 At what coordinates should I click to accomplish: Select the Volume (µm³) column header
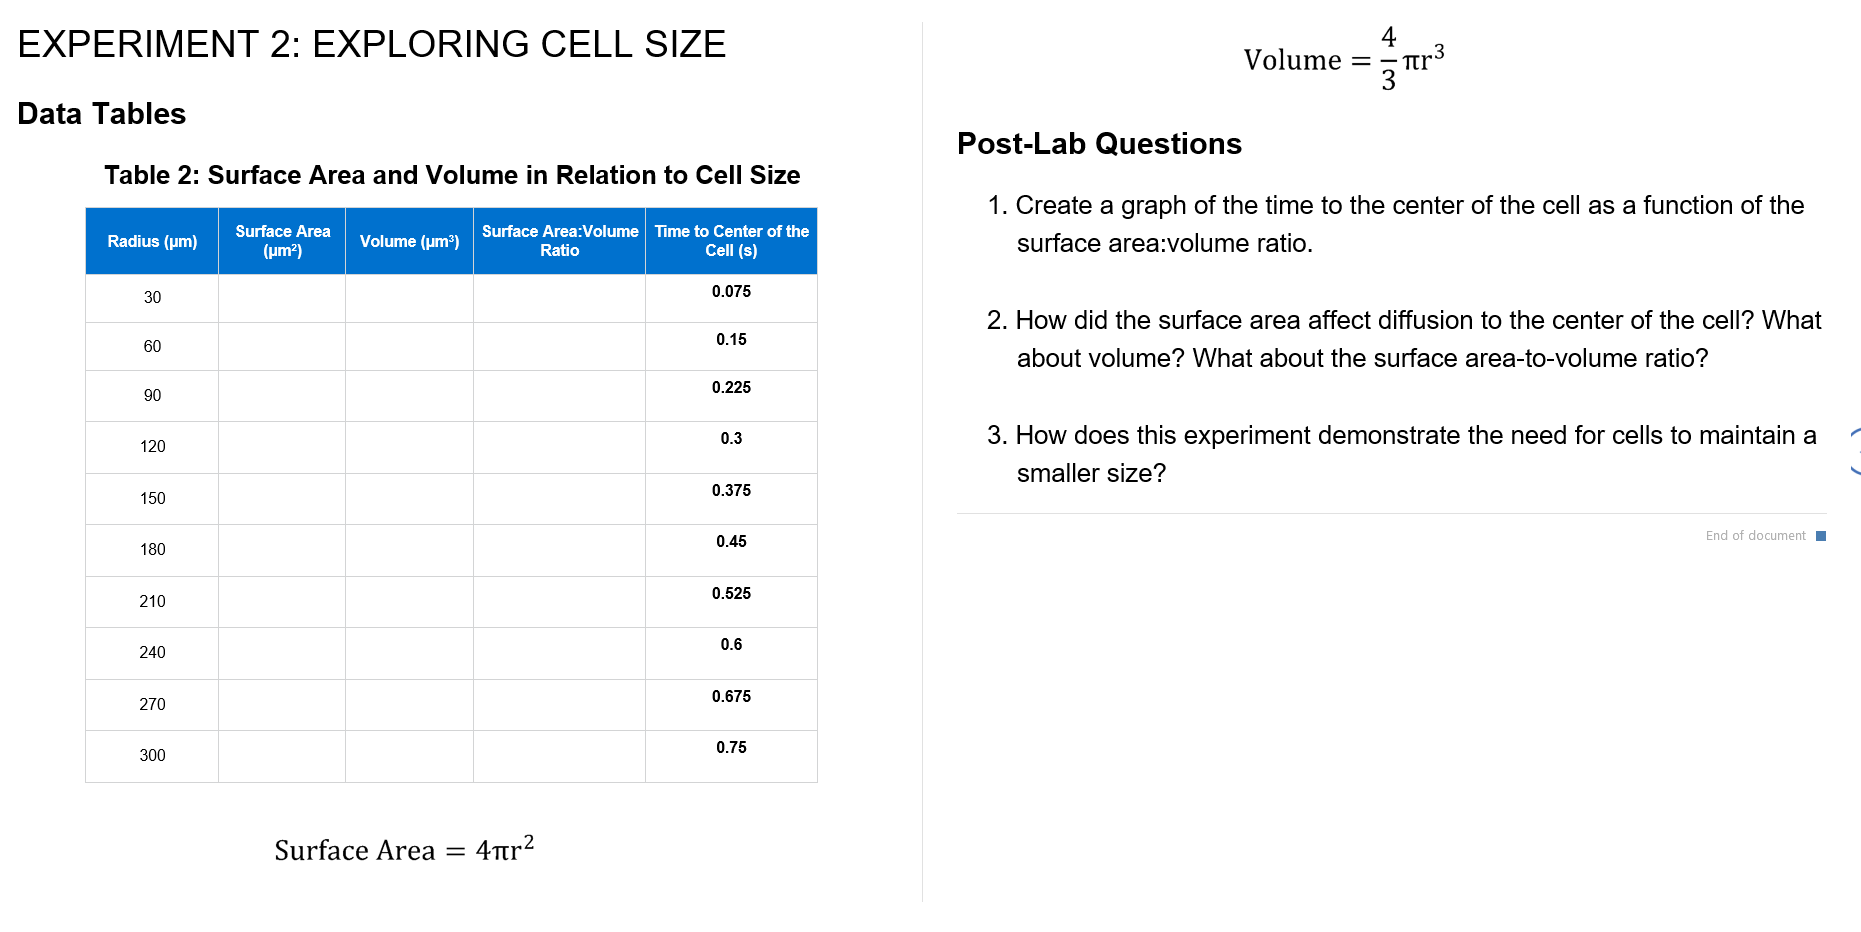point(410,241)
